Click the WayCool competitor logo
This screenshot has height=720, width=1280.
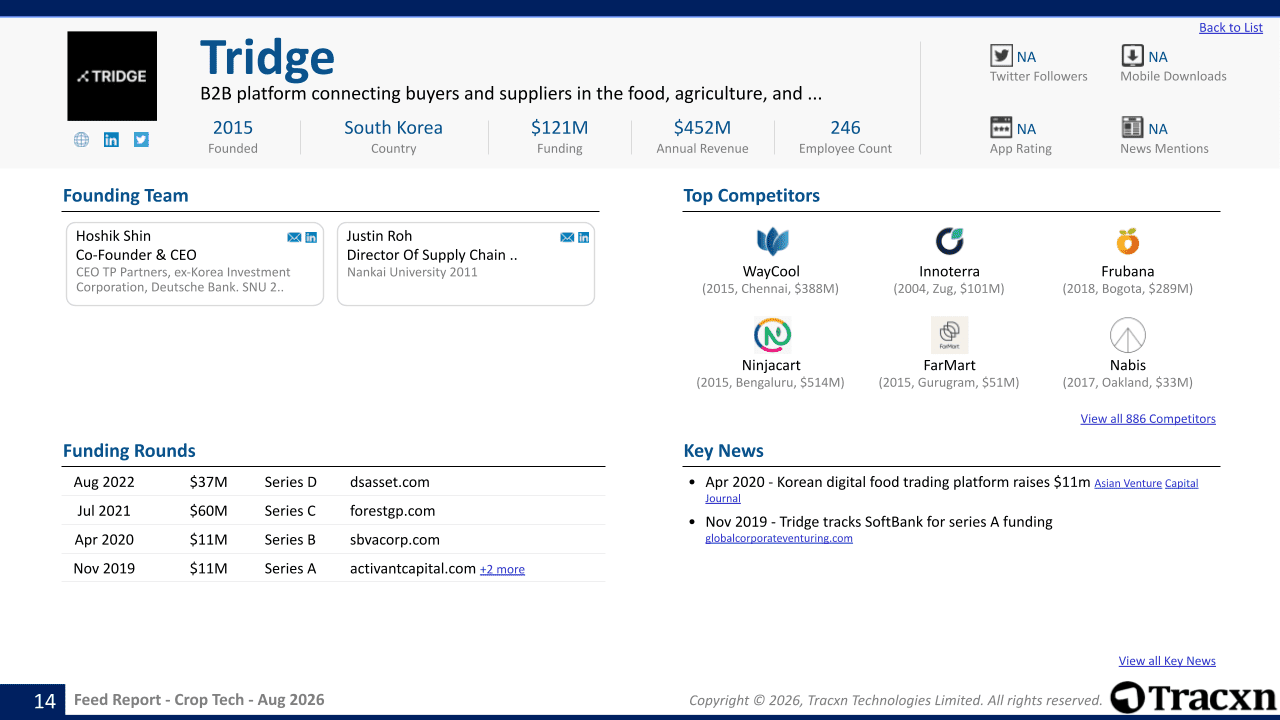771,242
